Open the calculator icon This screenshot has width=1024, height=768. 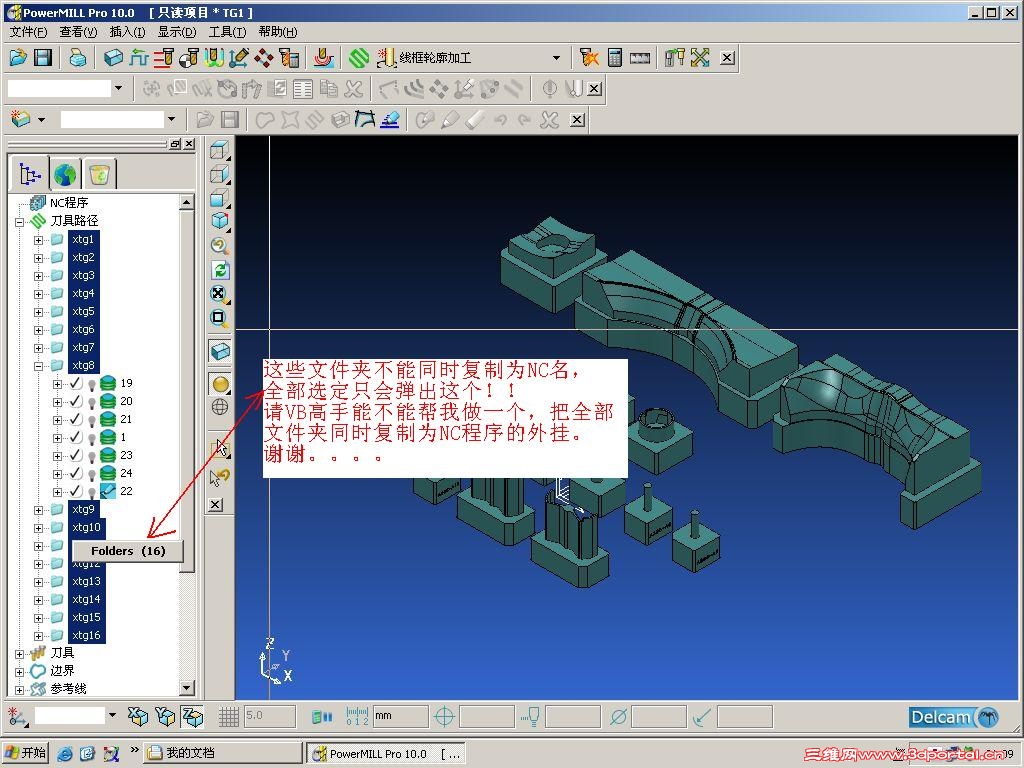(x=615, y=57)
